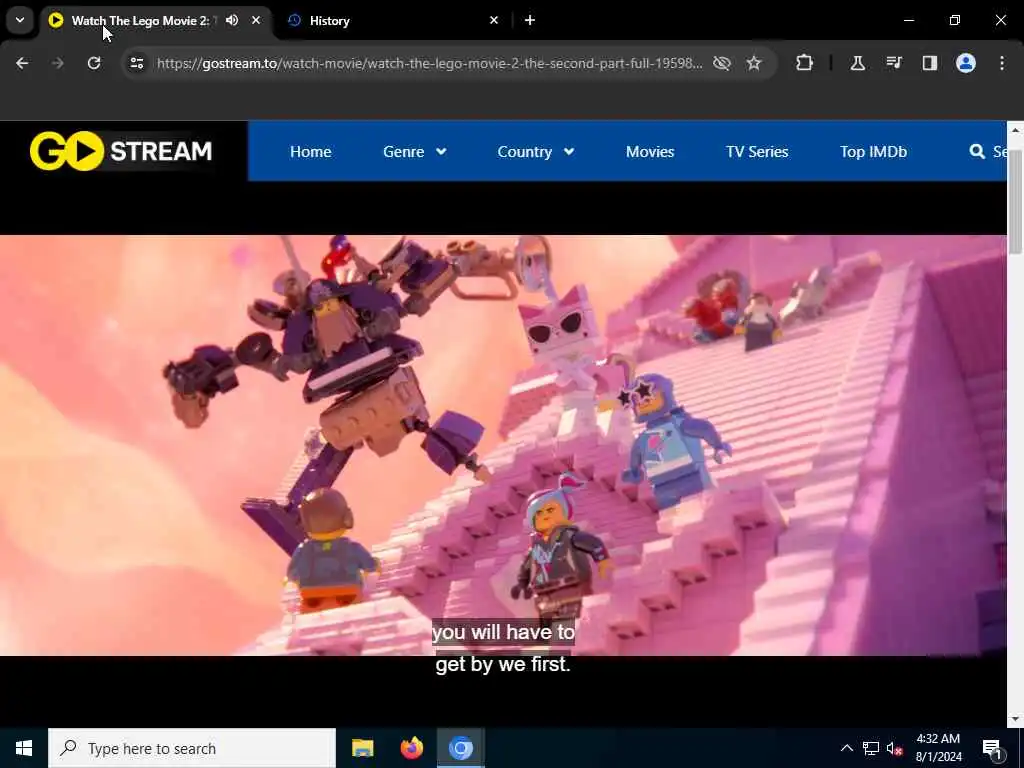Go to Home in site navigation
This screenshot has height=768, width=1024.
pyautogui.click(x=311, y=152)
